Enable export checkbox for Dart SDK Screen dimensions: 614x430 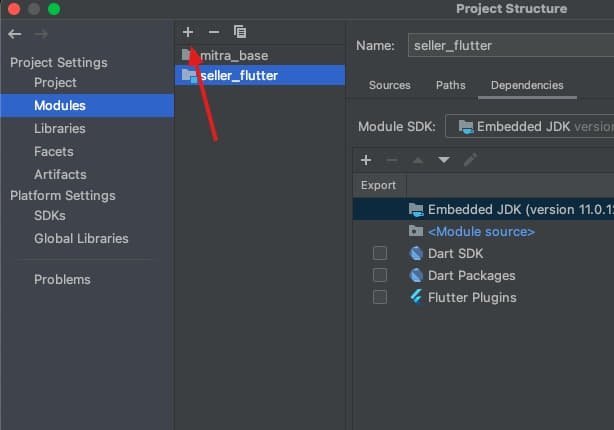click(379, 253)
